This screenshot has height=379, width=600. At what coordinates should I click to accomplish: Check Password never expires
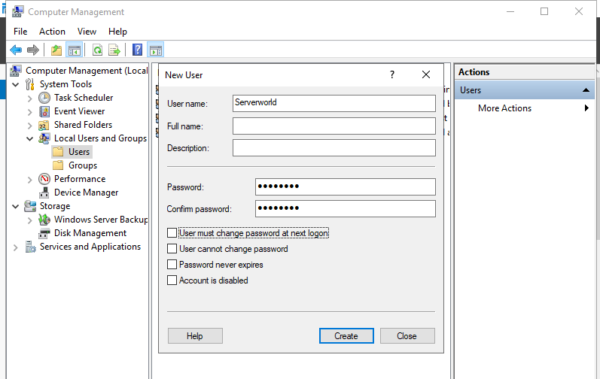coord(172,265)
